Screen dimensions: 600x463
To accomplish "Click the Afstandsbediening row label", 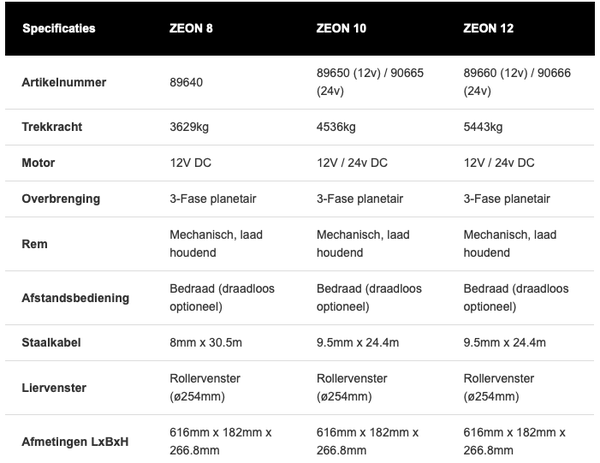I will pyautogui.click(x=75, y=297).
